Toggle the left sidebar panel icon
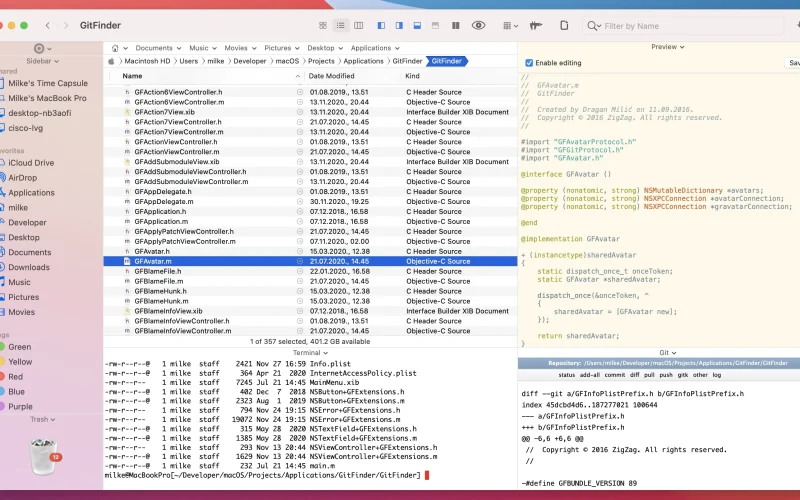The width and height of the screenshot is (800, 500). [x=381, y=26]
